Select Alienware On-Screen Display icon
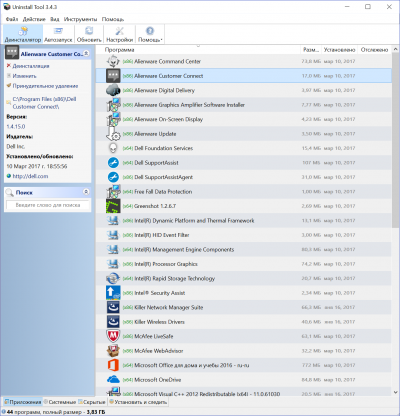Screen dimensions: 400x416 point(113,119)
